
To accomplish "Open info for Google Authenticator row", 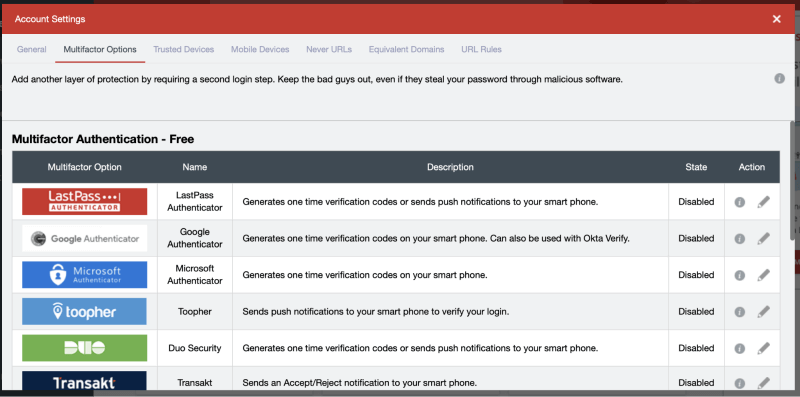I will coord(740,239).
